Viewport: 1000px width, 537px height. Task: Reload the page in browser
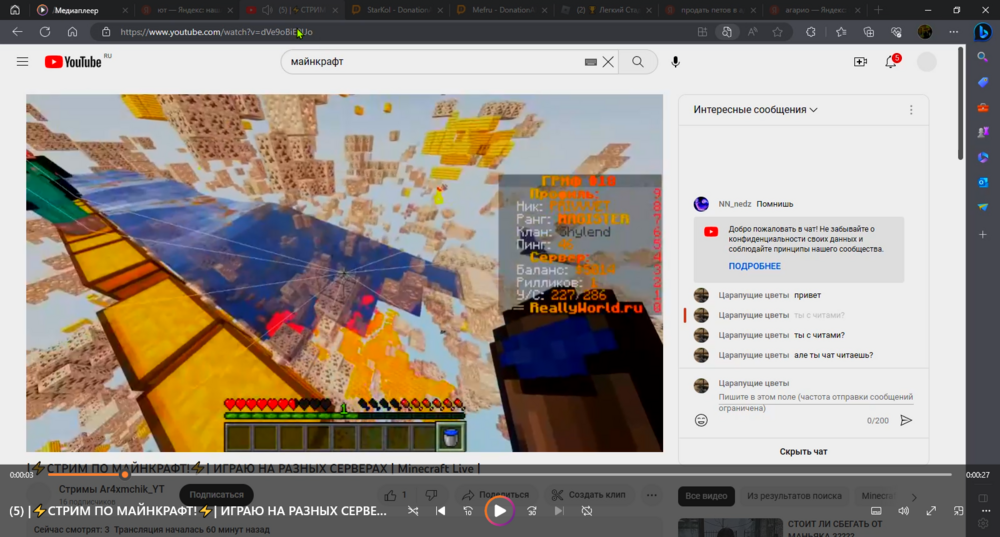click(x=45, y=32)
